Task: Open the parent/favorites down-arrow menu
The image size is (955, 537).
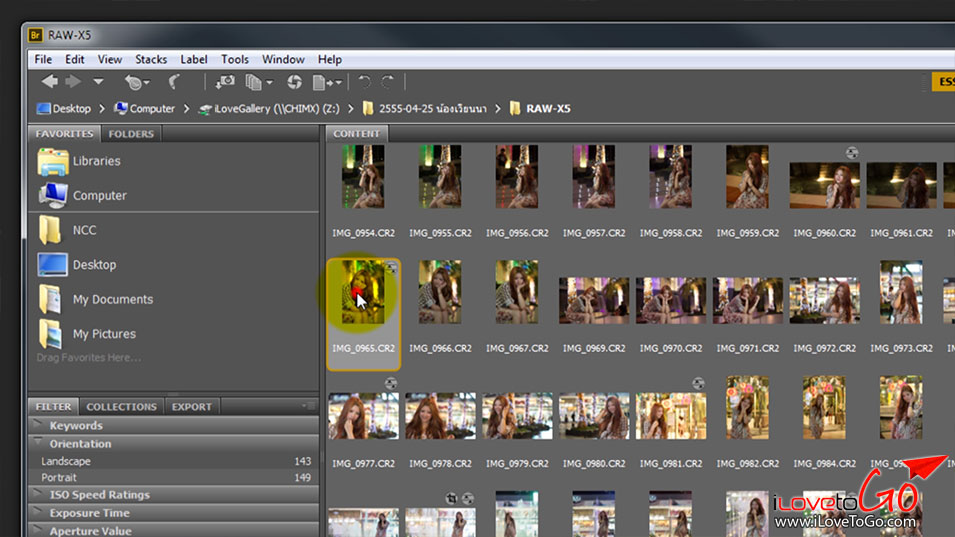Action: click(x=98, y=82)
